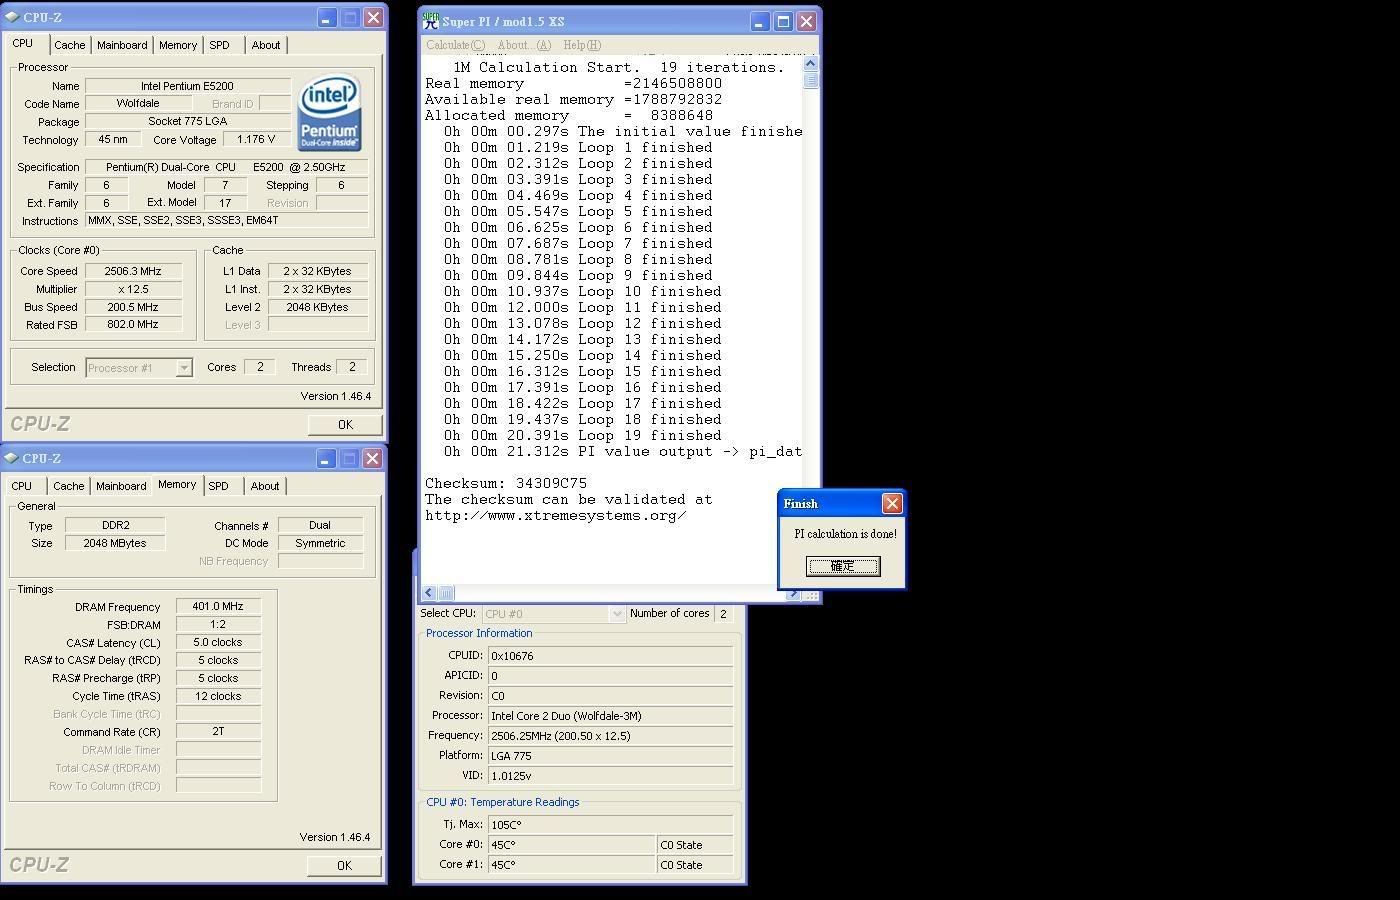Screen dimensions: 1400x900
Task: Click memory Size field 2048 MBytes
Action: (115, 543)
